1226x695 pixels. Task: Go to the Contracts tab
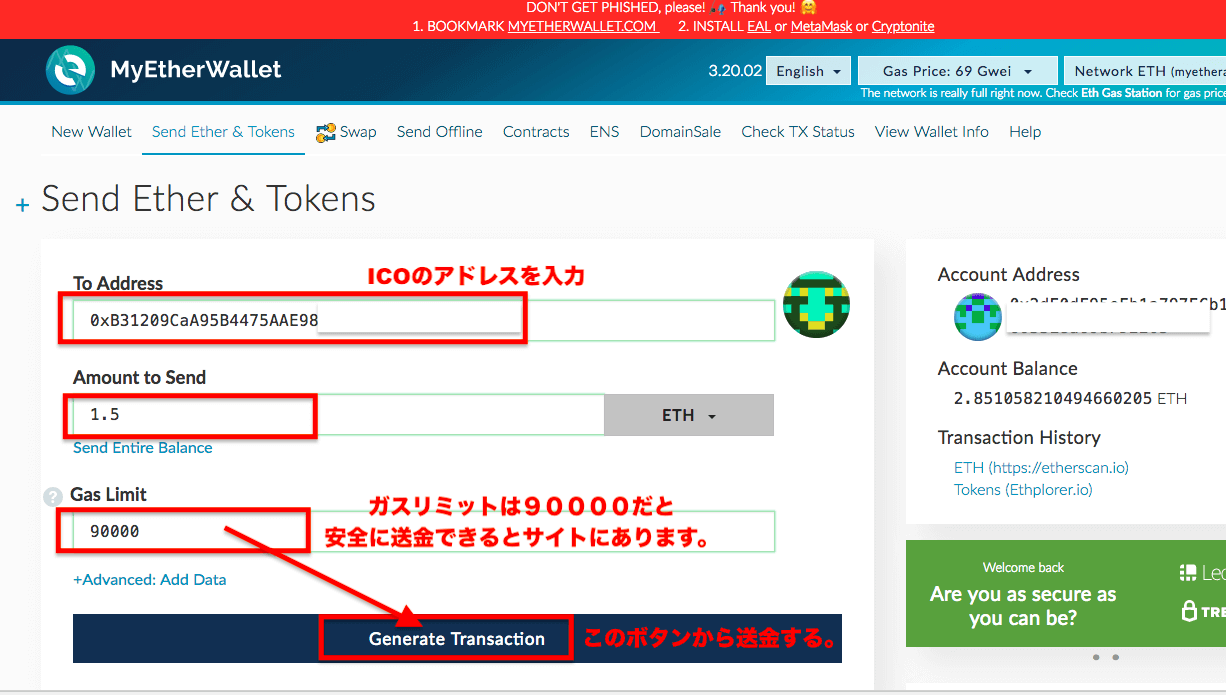pos(536,132)
